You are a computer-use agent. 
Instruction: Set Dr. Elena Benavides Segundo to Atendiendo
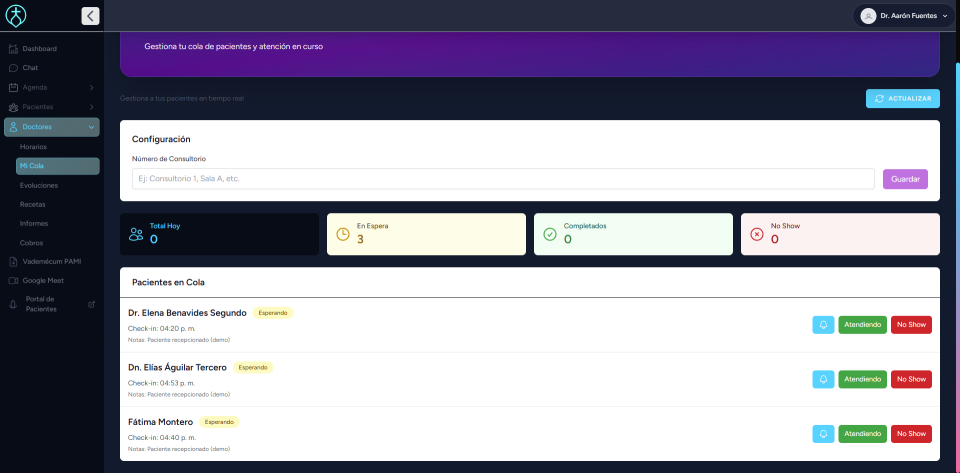pyautogui.click(x=862, y=325)
